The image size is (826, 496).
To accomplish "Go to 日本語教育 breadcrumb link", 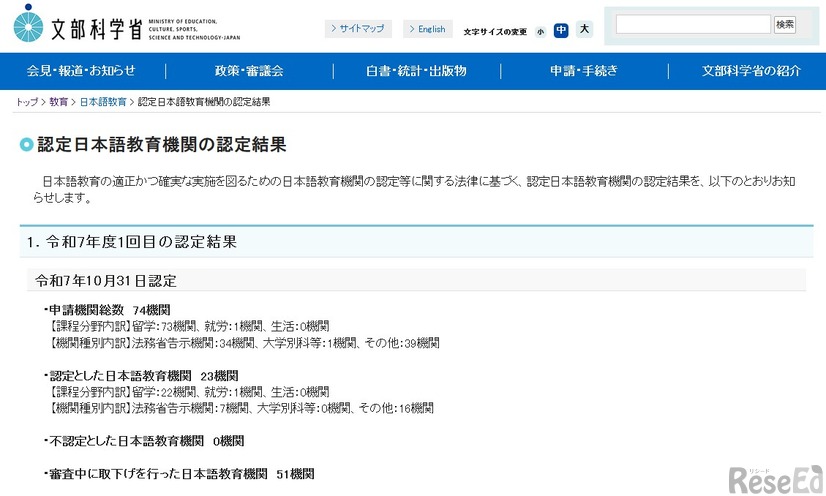I will tap(103, 102).
